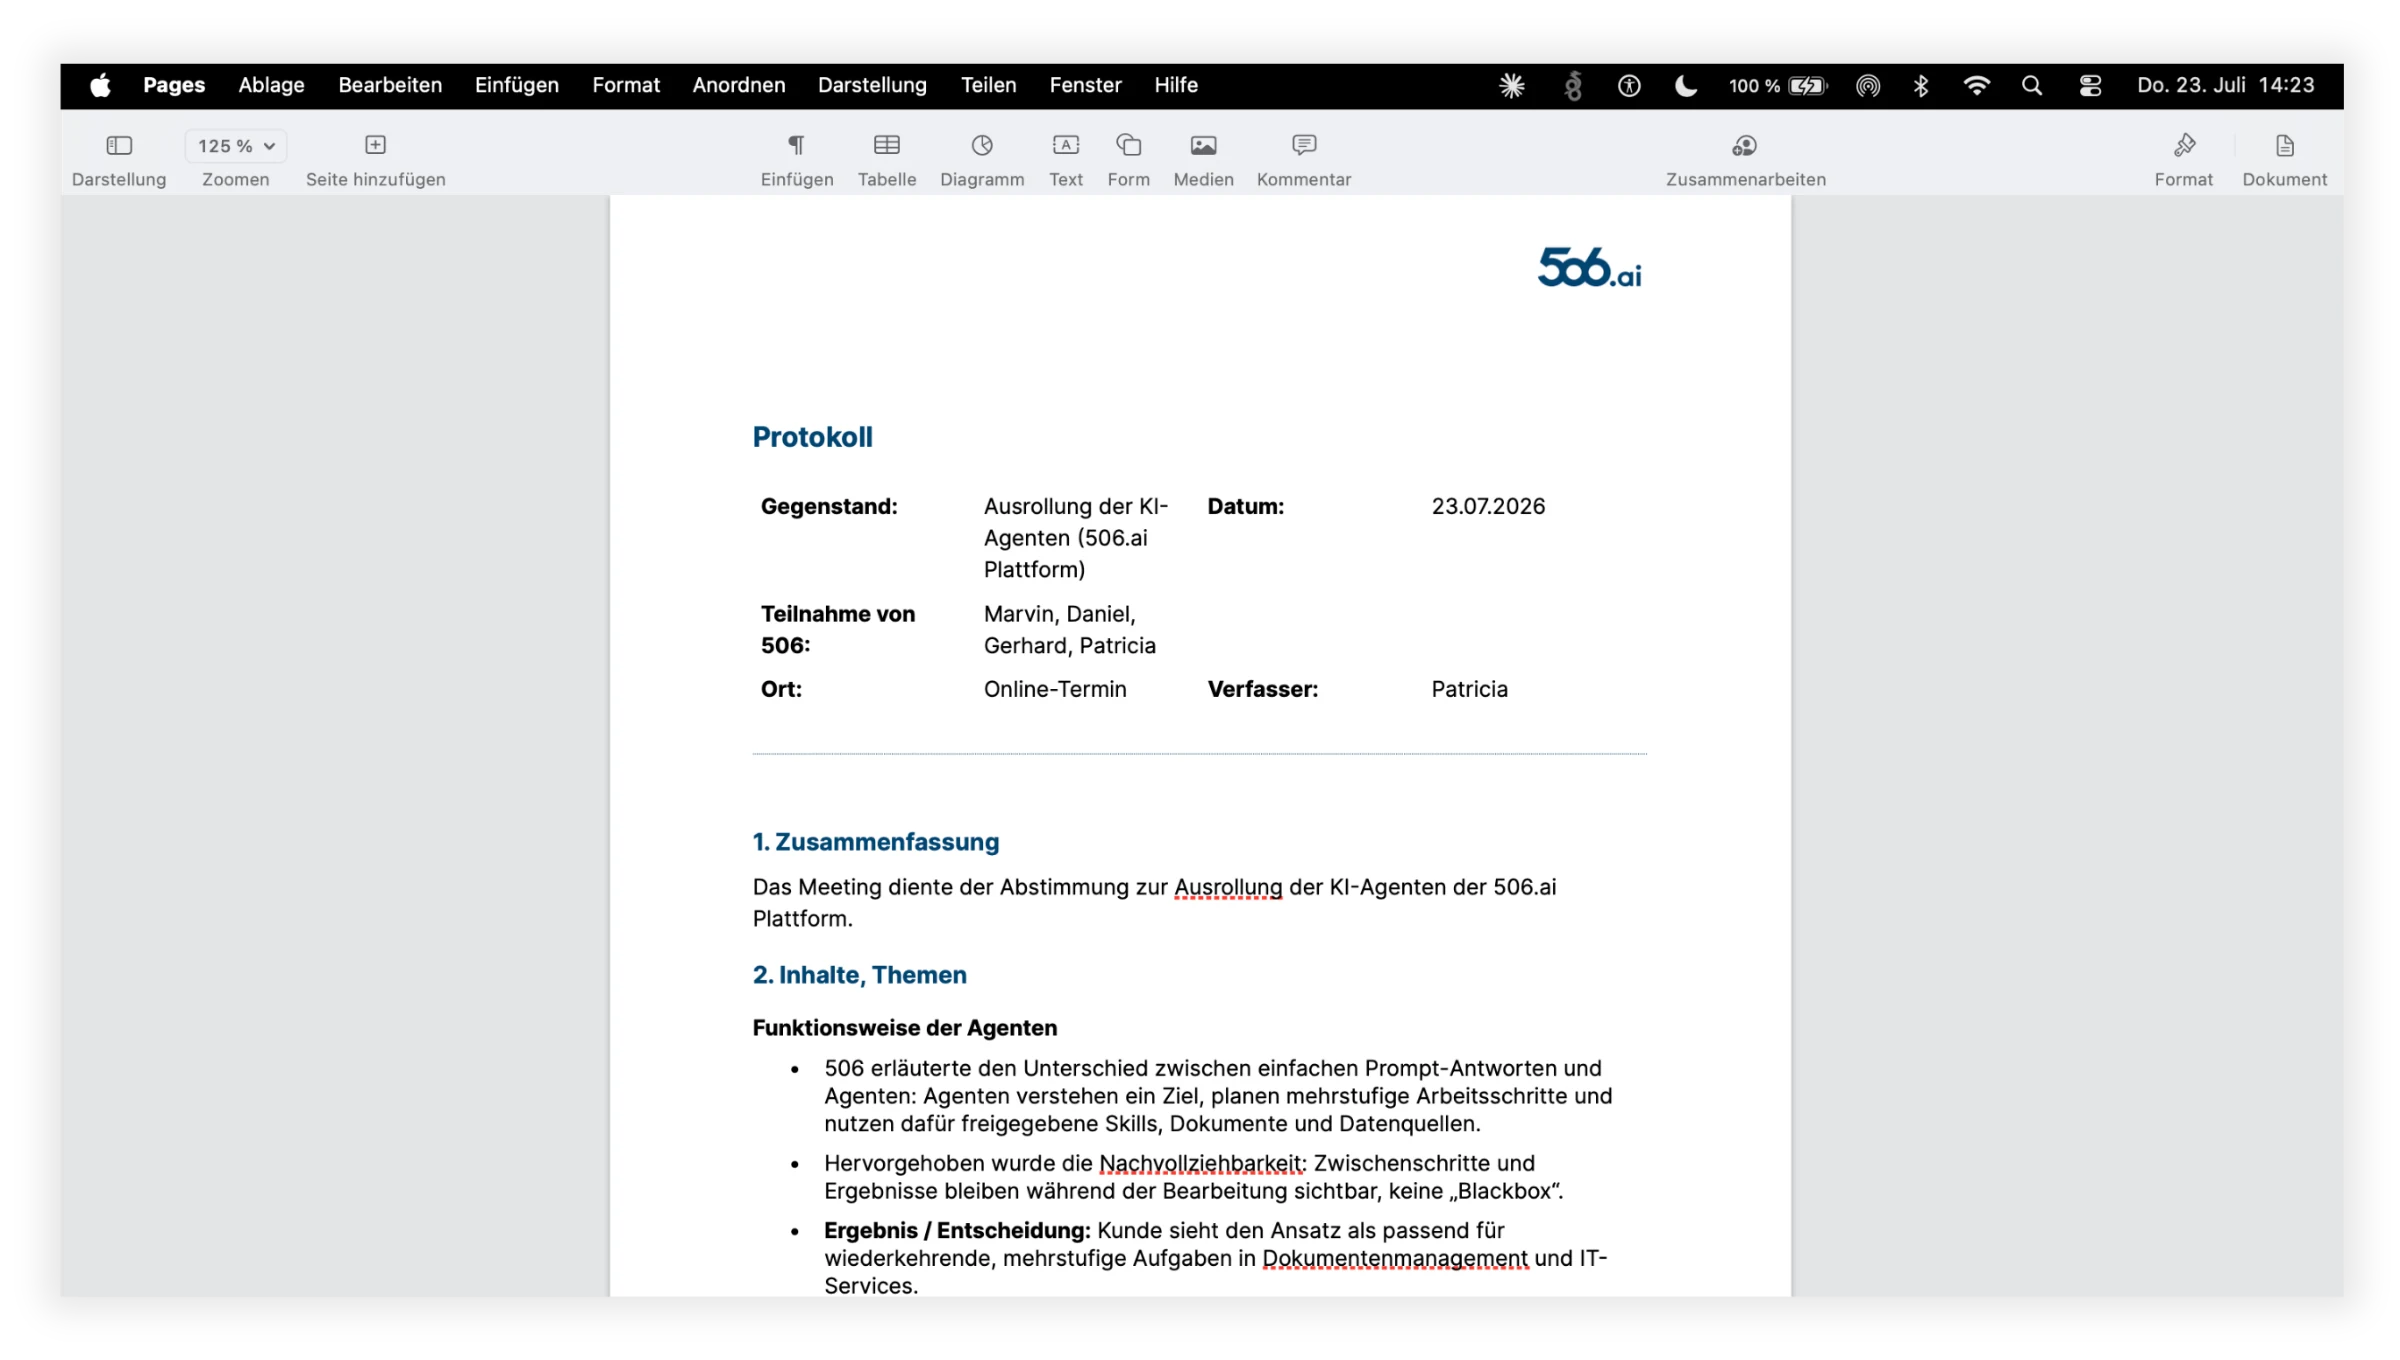Screen dimensions: 2400x1360
Task: Click the participants cell Marvin, Daniel, Gerhard, Patricia
Action: [x=1069, y=629]
